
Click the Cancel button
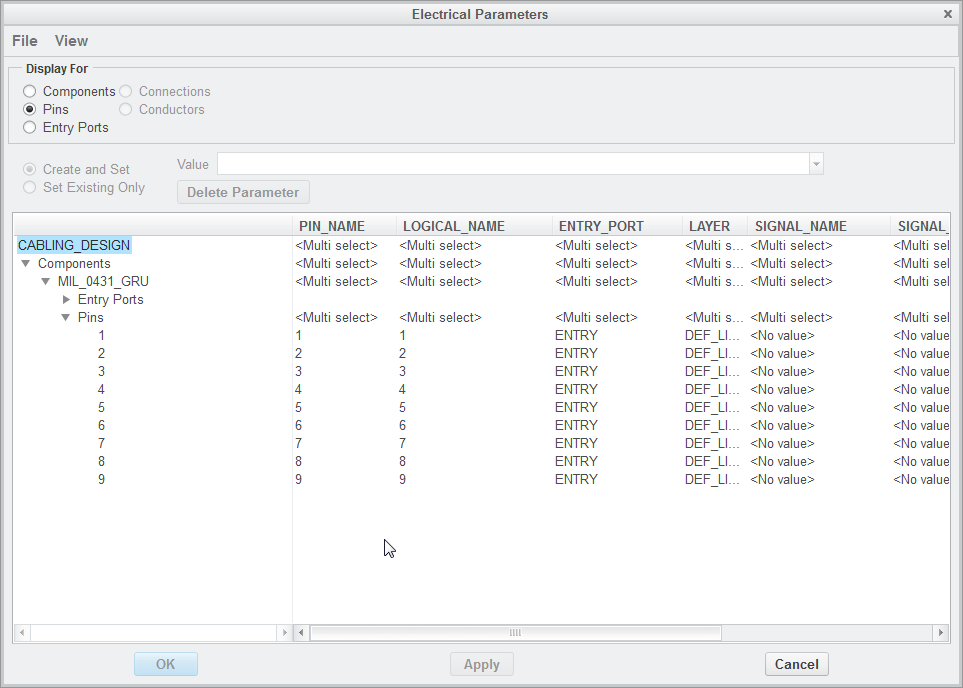point(797,664)
